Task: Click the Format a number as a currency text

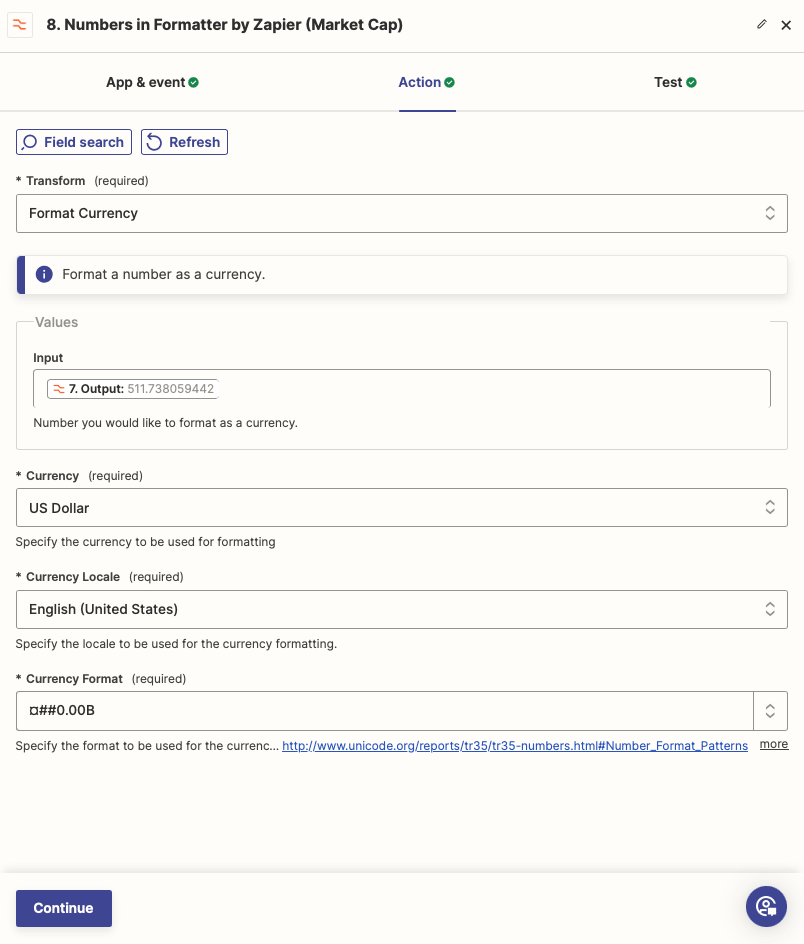Action: 164,275
